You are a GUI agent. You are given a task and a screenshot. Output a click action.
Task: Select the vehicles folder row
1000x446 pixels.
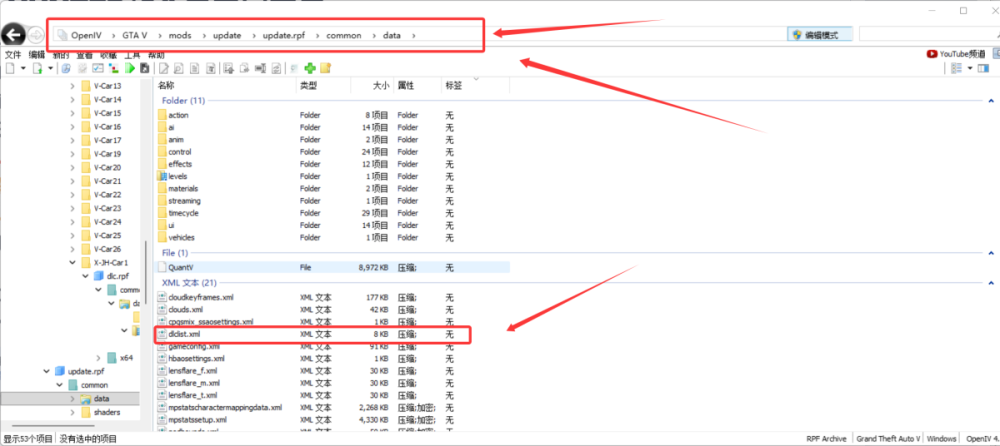332,237
